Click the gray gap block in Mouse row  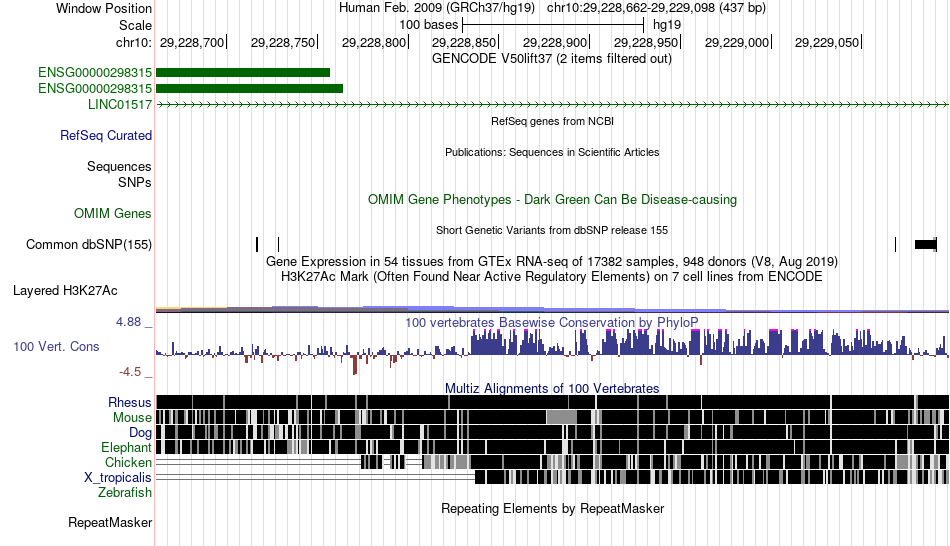tap(562, 417)
